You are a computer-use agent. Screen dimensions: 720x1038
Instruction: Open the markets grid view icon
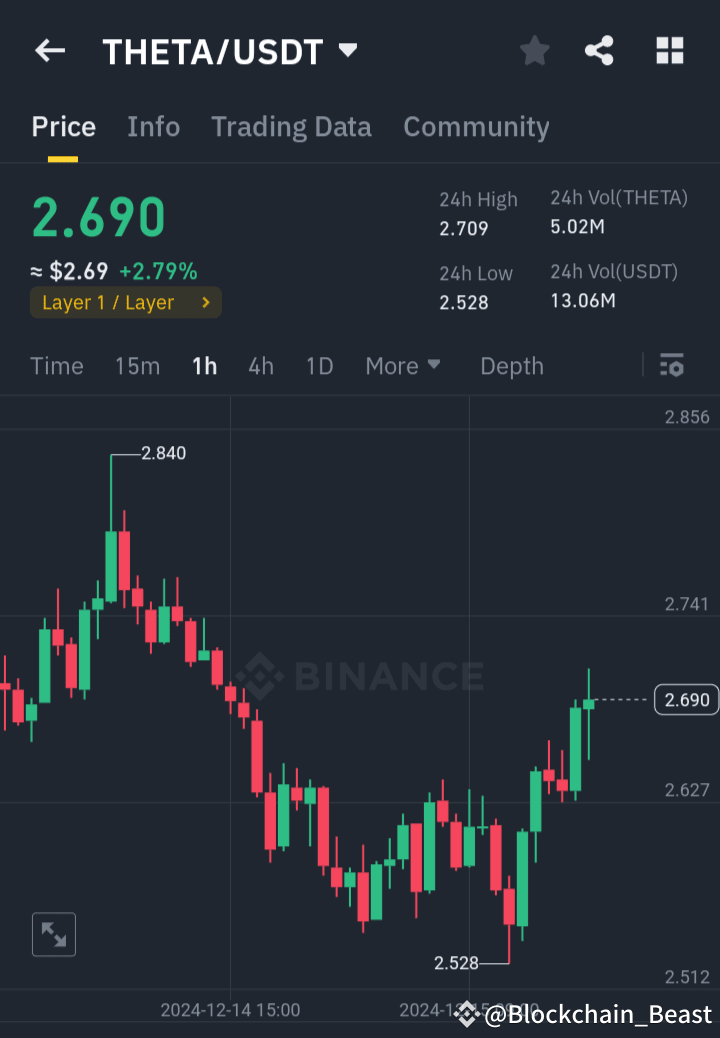[669, 50]
